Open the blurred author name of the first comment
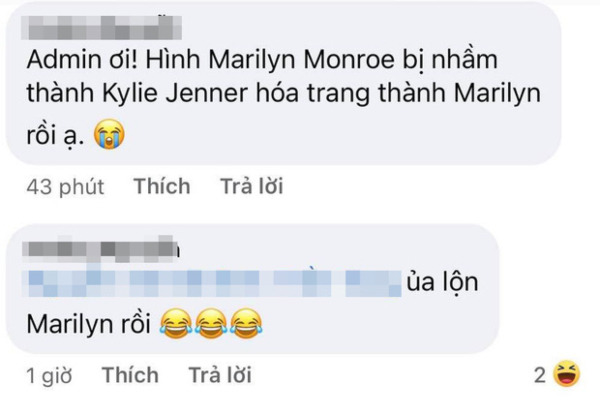The image size is (600, 400). click(101, 28)
